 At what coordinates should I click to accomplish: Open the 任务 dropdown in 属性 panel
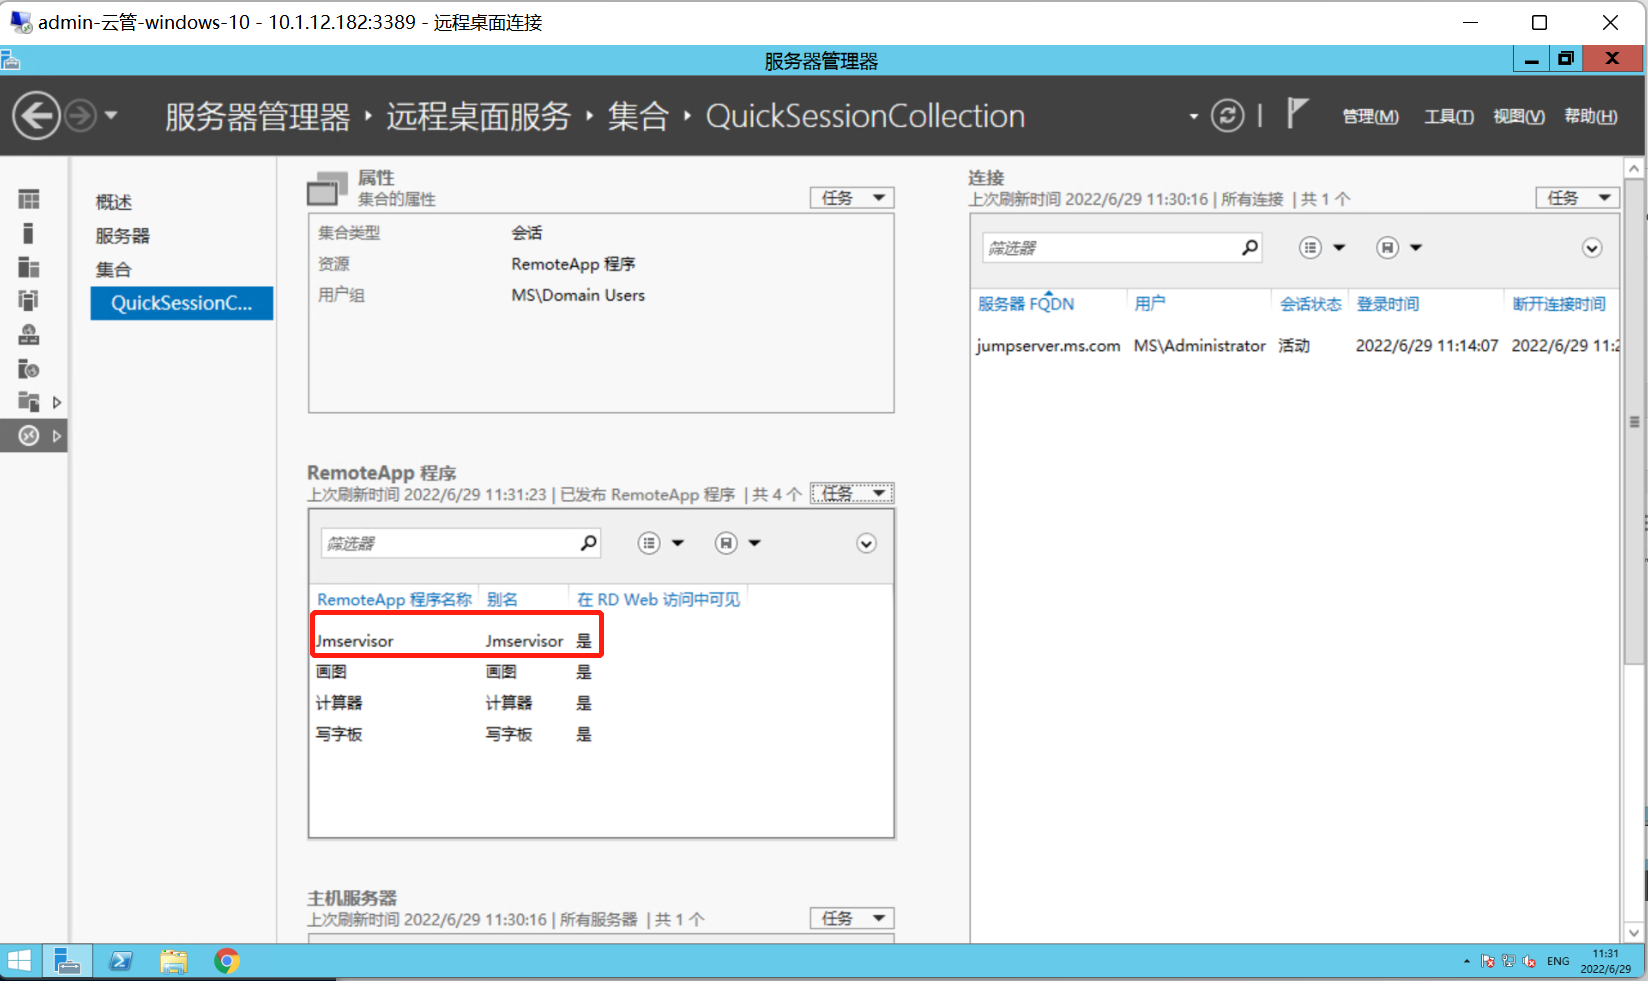coord(851,197)
